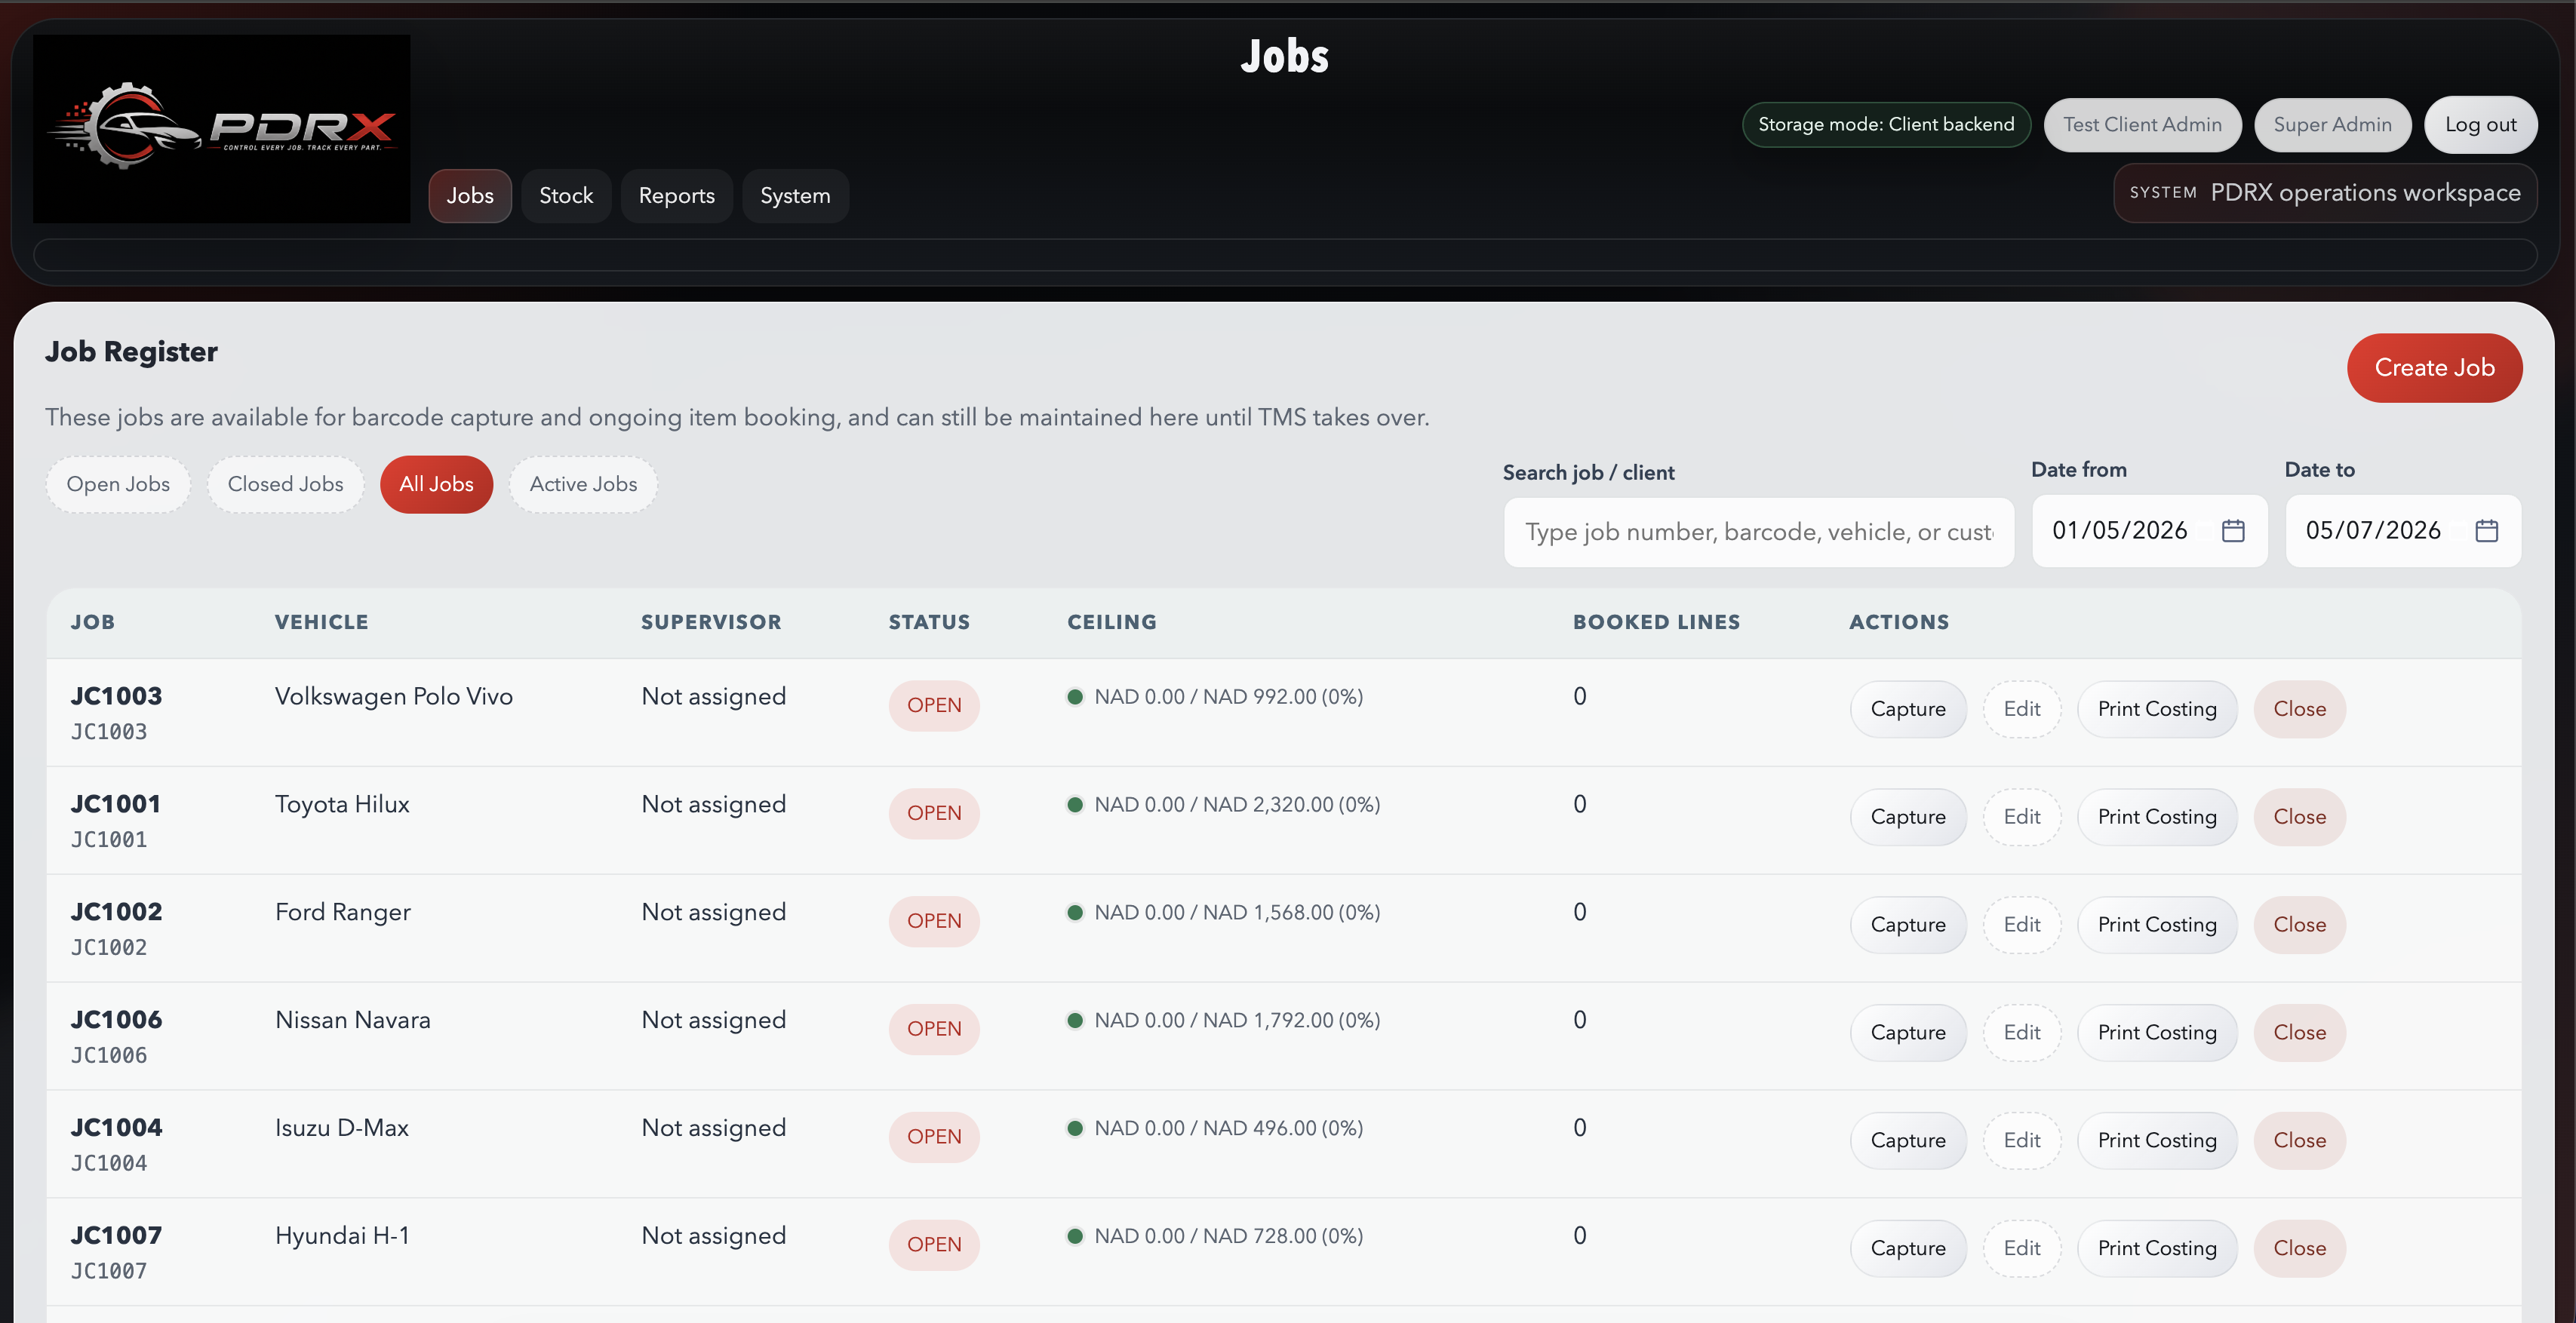Click the Date from field 01/05/2026
The image size is (2576, 1323).
tap(2149, 531)
